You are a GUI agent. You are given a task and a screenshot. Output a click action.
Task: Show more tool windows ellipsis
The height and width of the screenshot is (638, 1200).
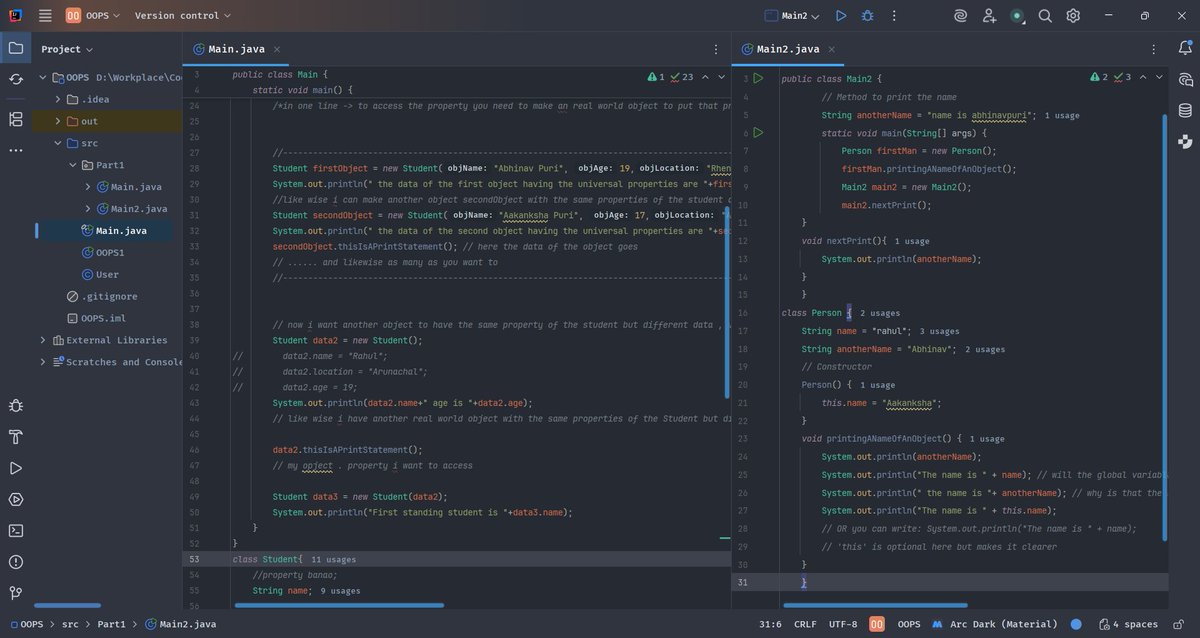(x=16, y=151)
